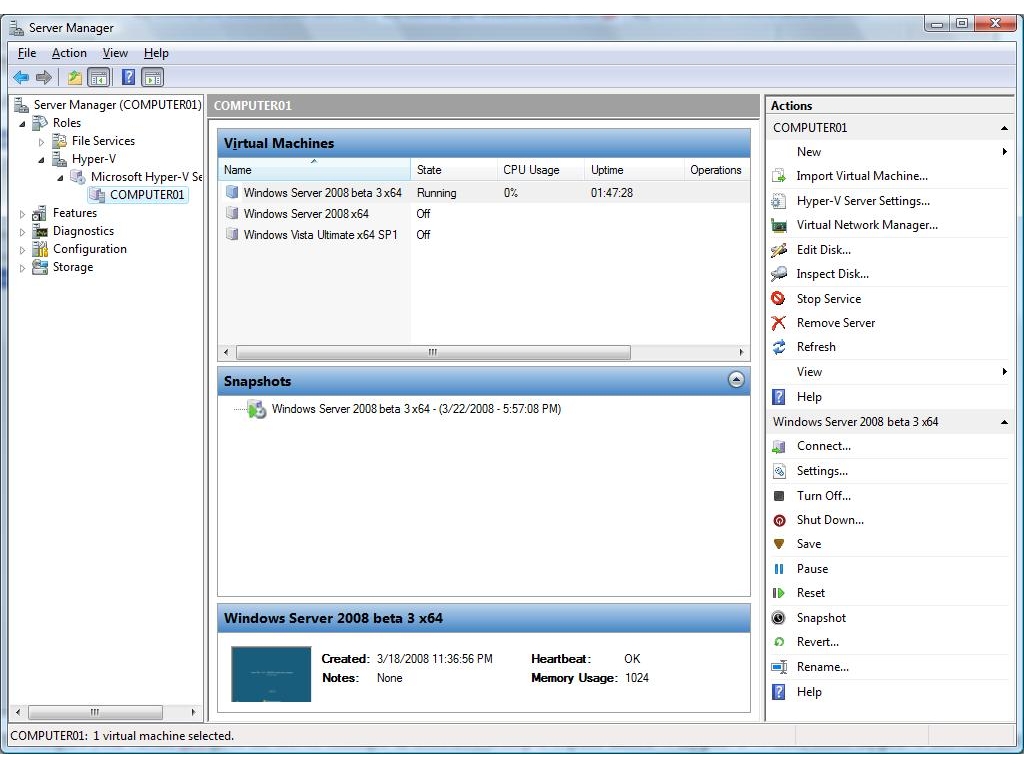1024x768 pixels.
Task: Expand the Storage tree node
Action: [x=22, y=268]
